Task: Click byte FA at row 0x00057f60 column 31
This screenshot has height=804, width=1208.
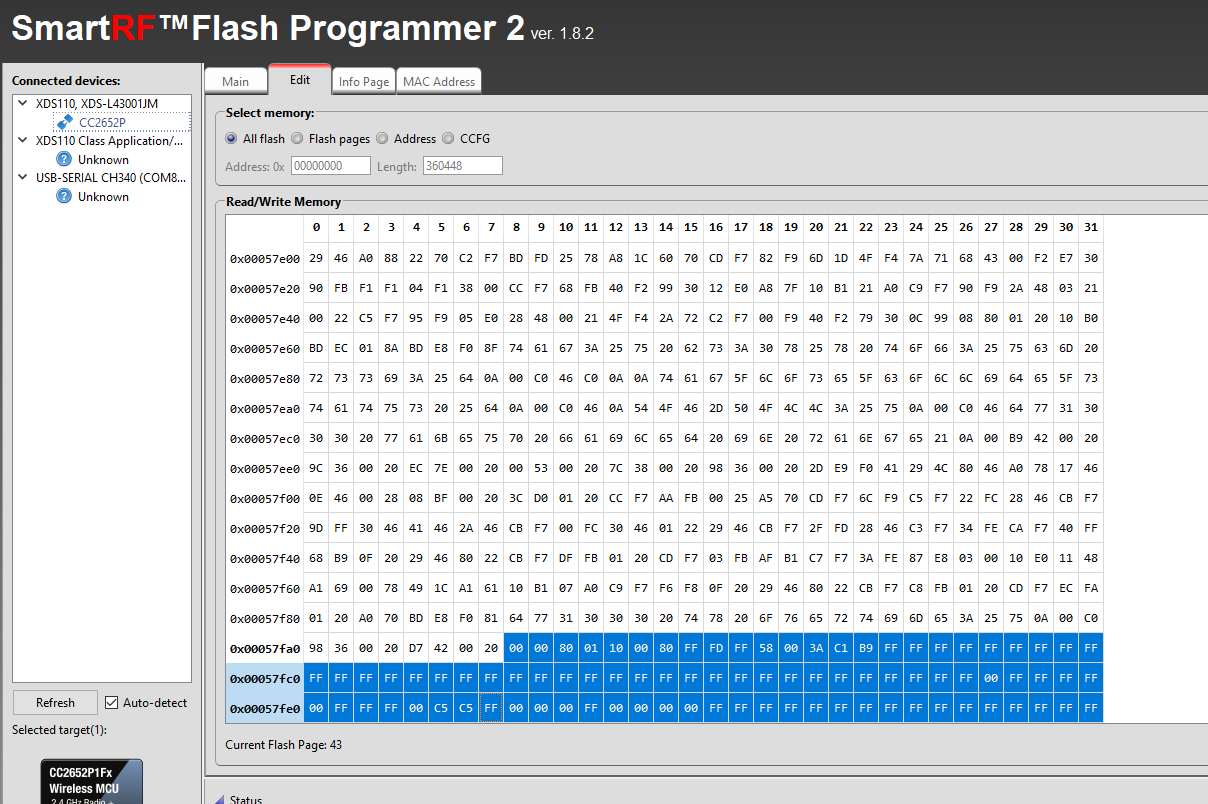Action: (x=1091, y=588)
